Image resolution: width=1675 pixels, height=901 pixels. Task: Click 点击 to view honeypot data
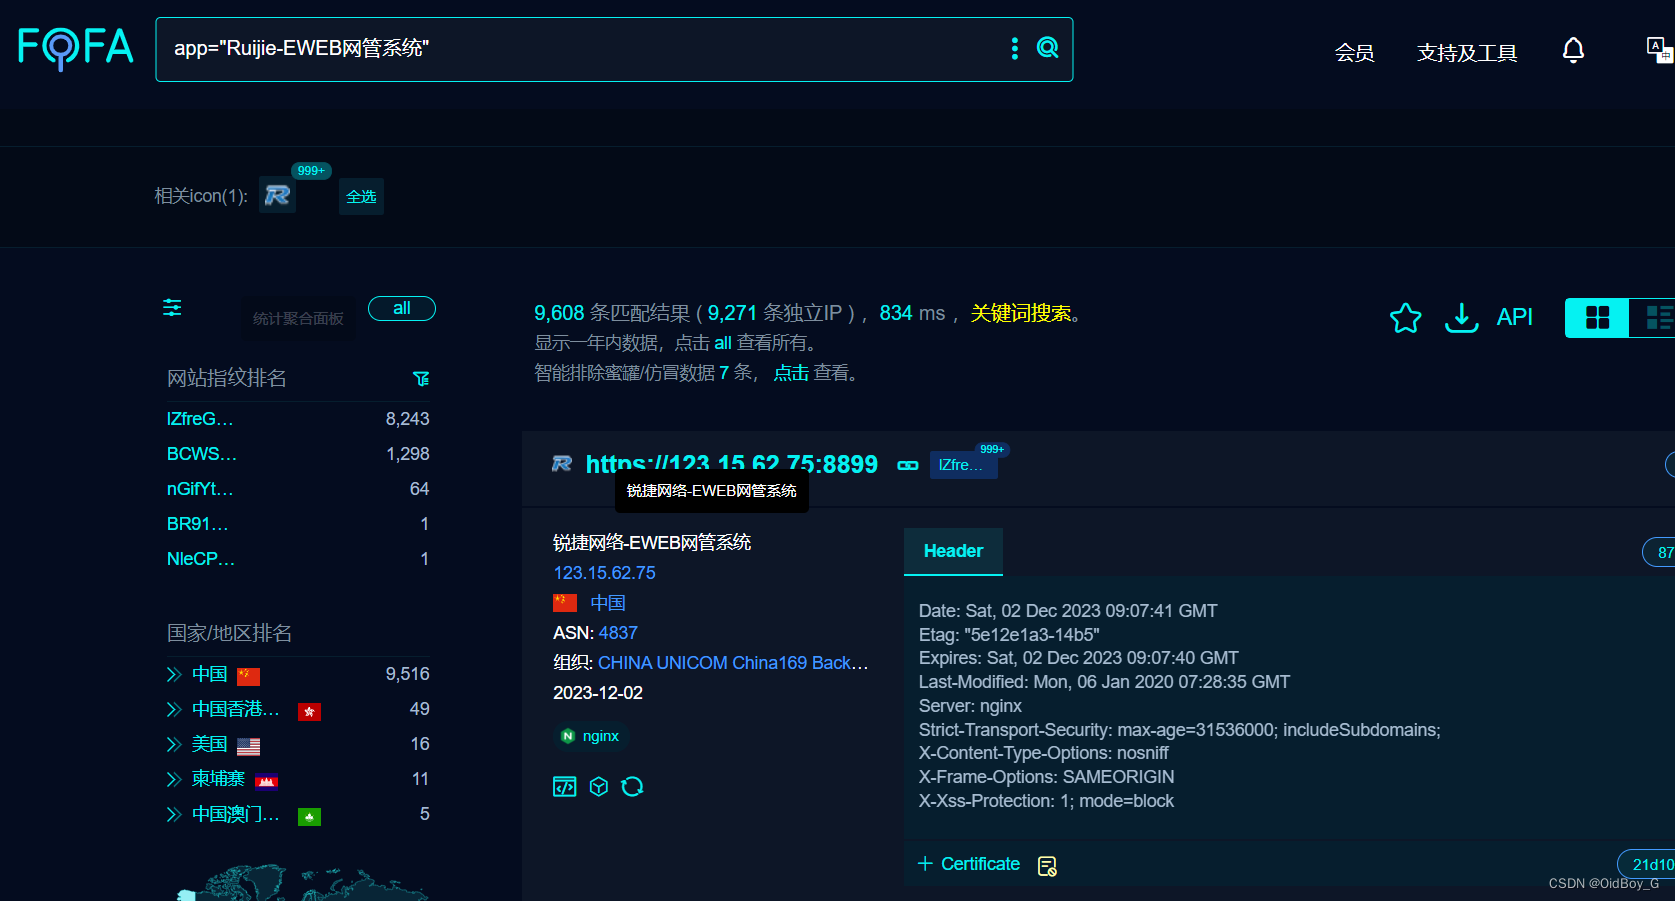tap(791, 373)
